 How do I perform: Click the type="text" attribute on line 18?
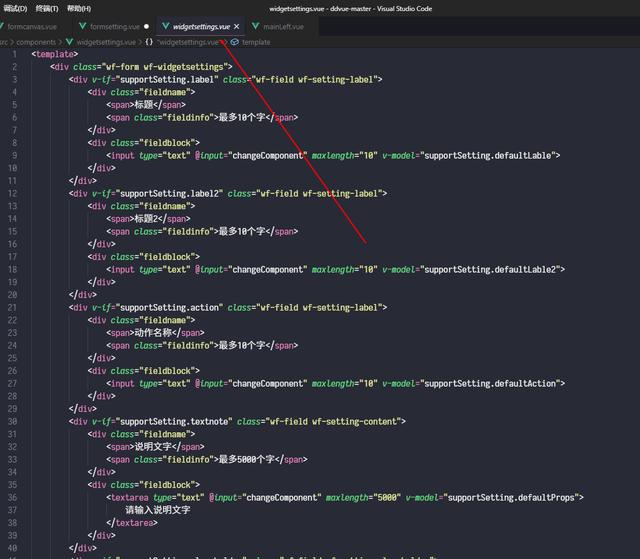point(164,269)
